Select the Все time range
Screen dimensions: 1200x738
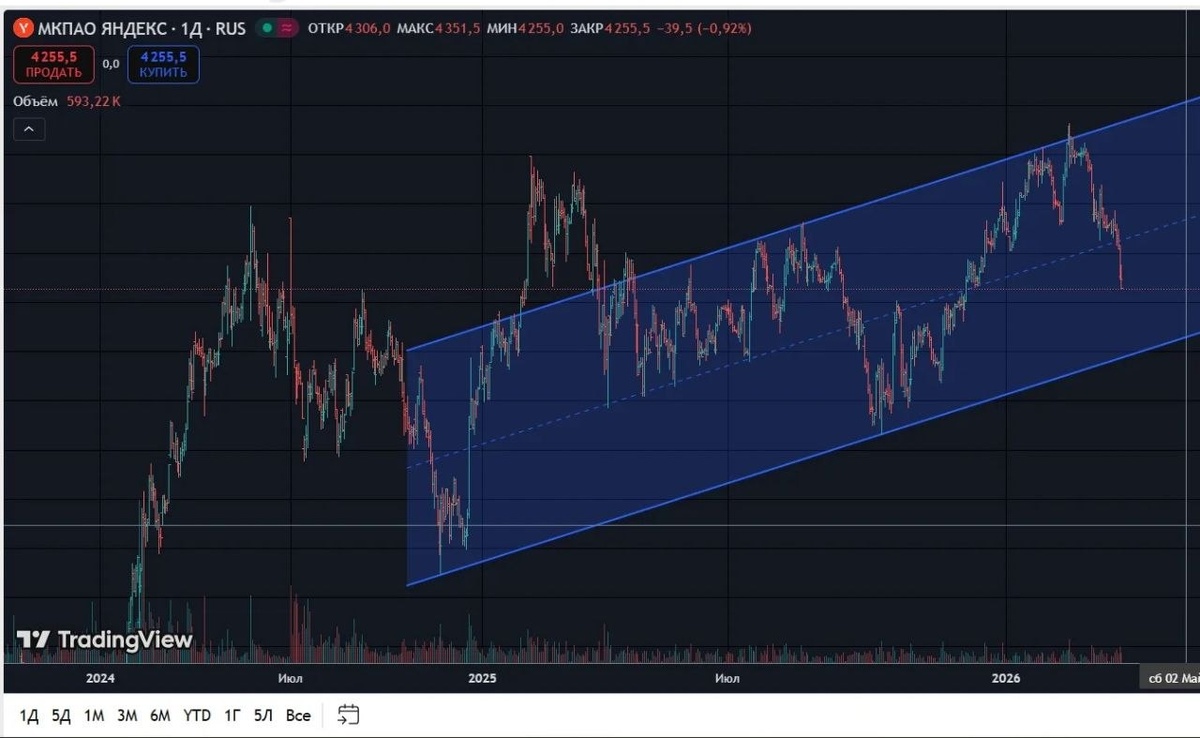pyautogui.click(x=298, y=715)
